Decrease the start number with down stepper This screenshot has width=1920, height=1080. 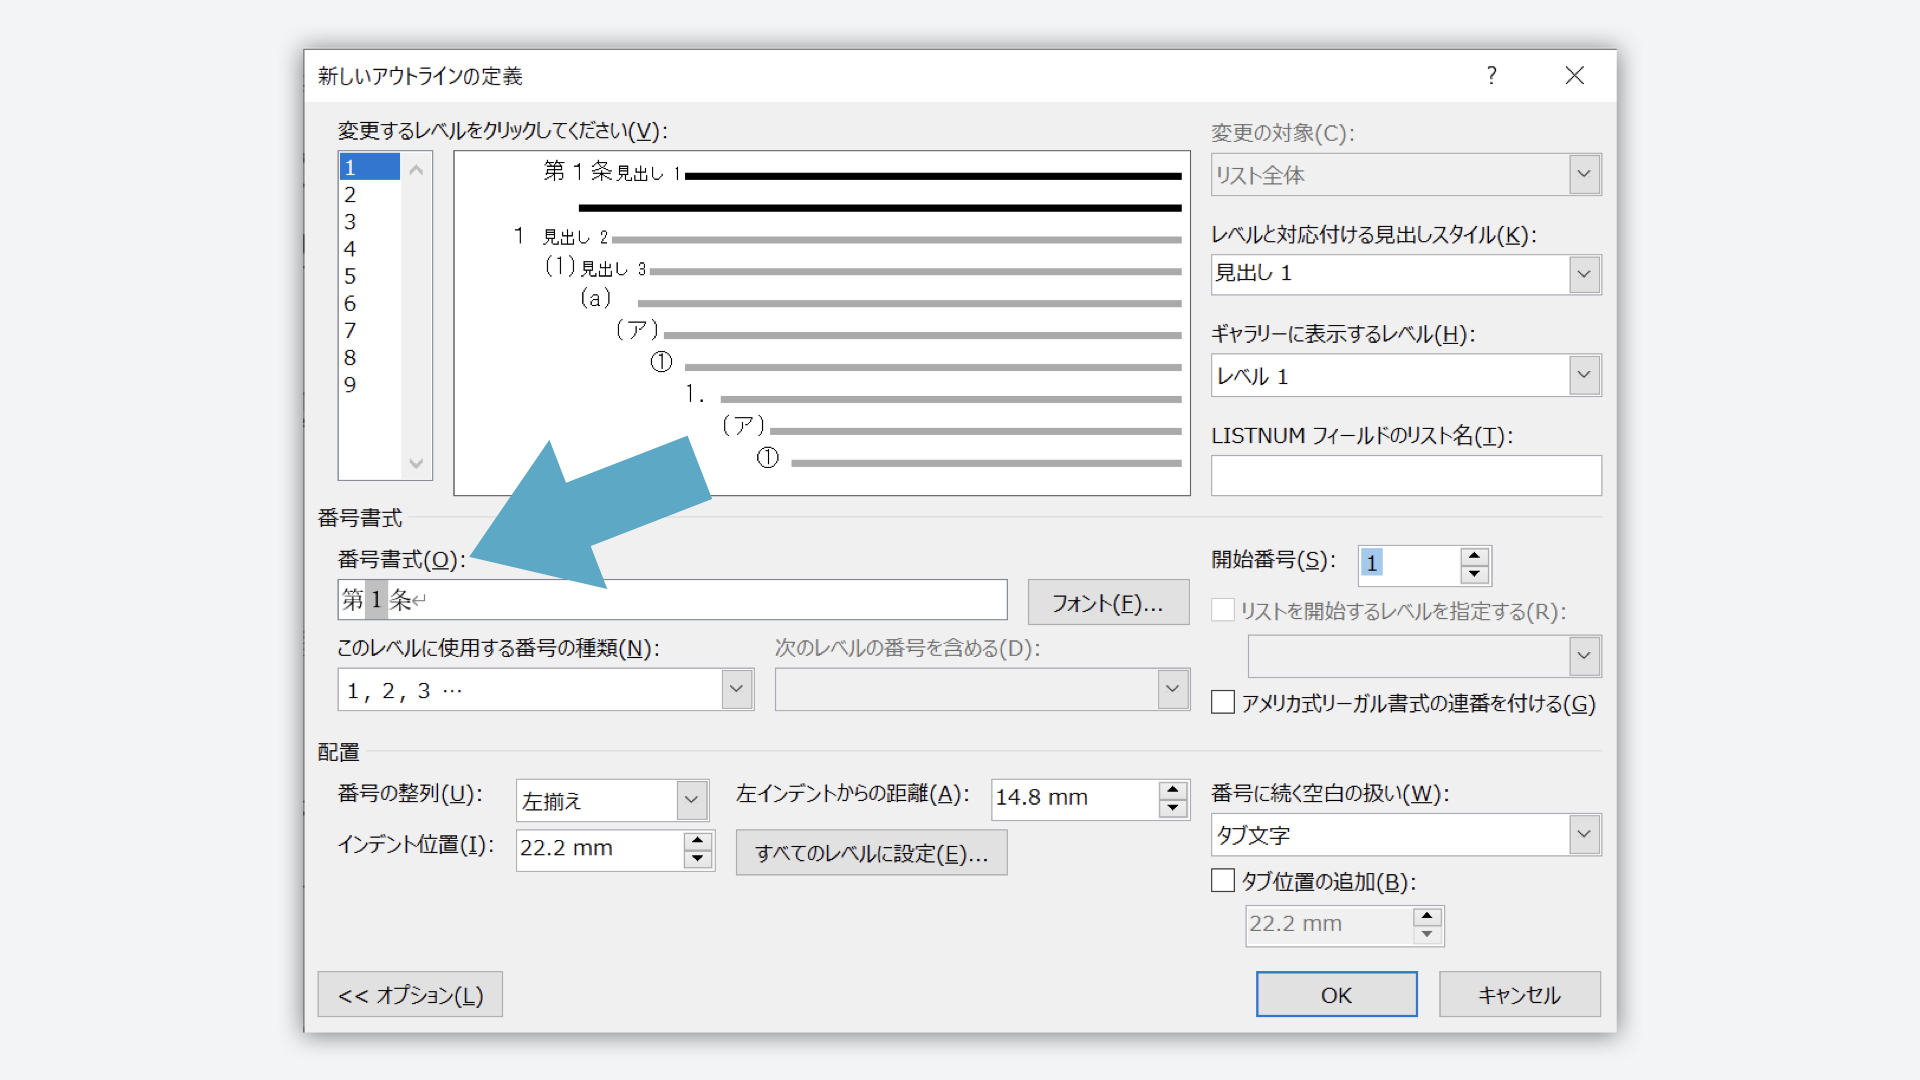pos(1474,574)
